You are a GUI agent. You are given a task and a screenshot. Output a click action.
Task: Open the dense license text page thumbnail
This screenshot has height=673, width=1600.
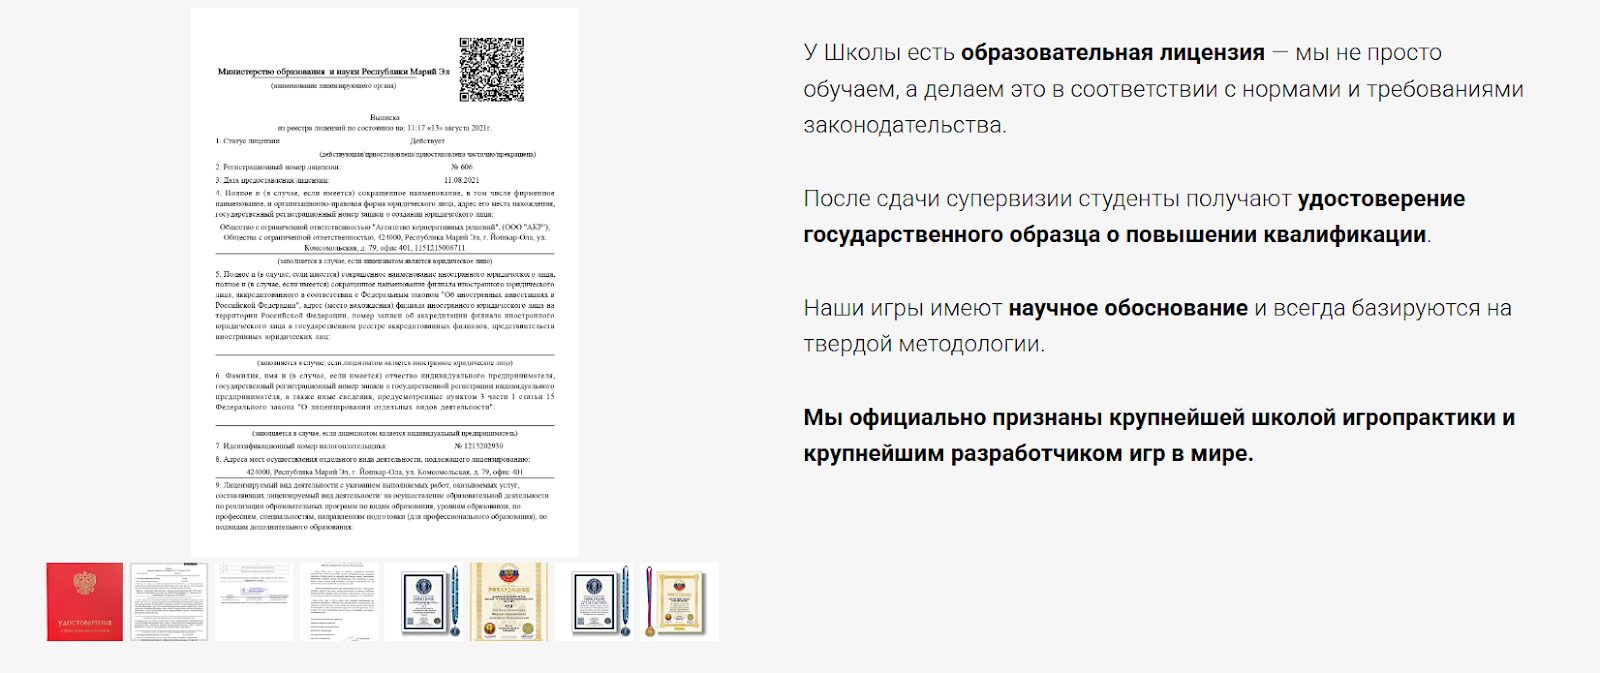pos(169,601)
